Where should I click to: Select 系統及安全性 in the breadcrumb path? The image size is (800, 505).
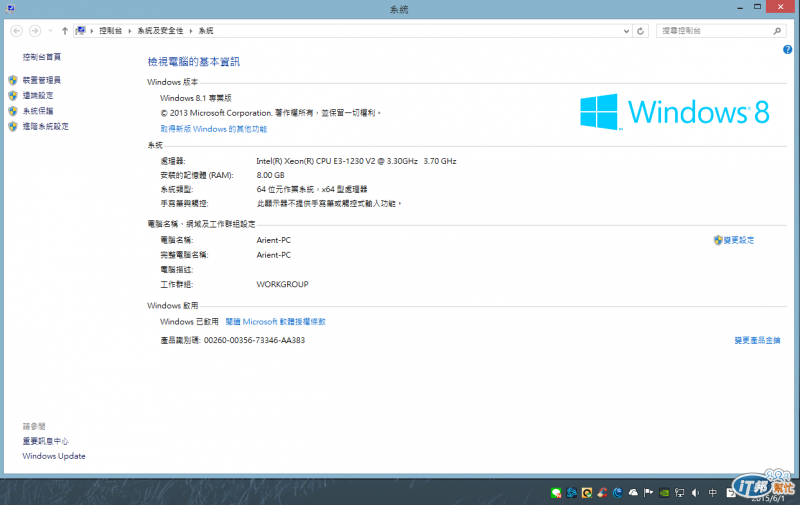pos(160,31)
